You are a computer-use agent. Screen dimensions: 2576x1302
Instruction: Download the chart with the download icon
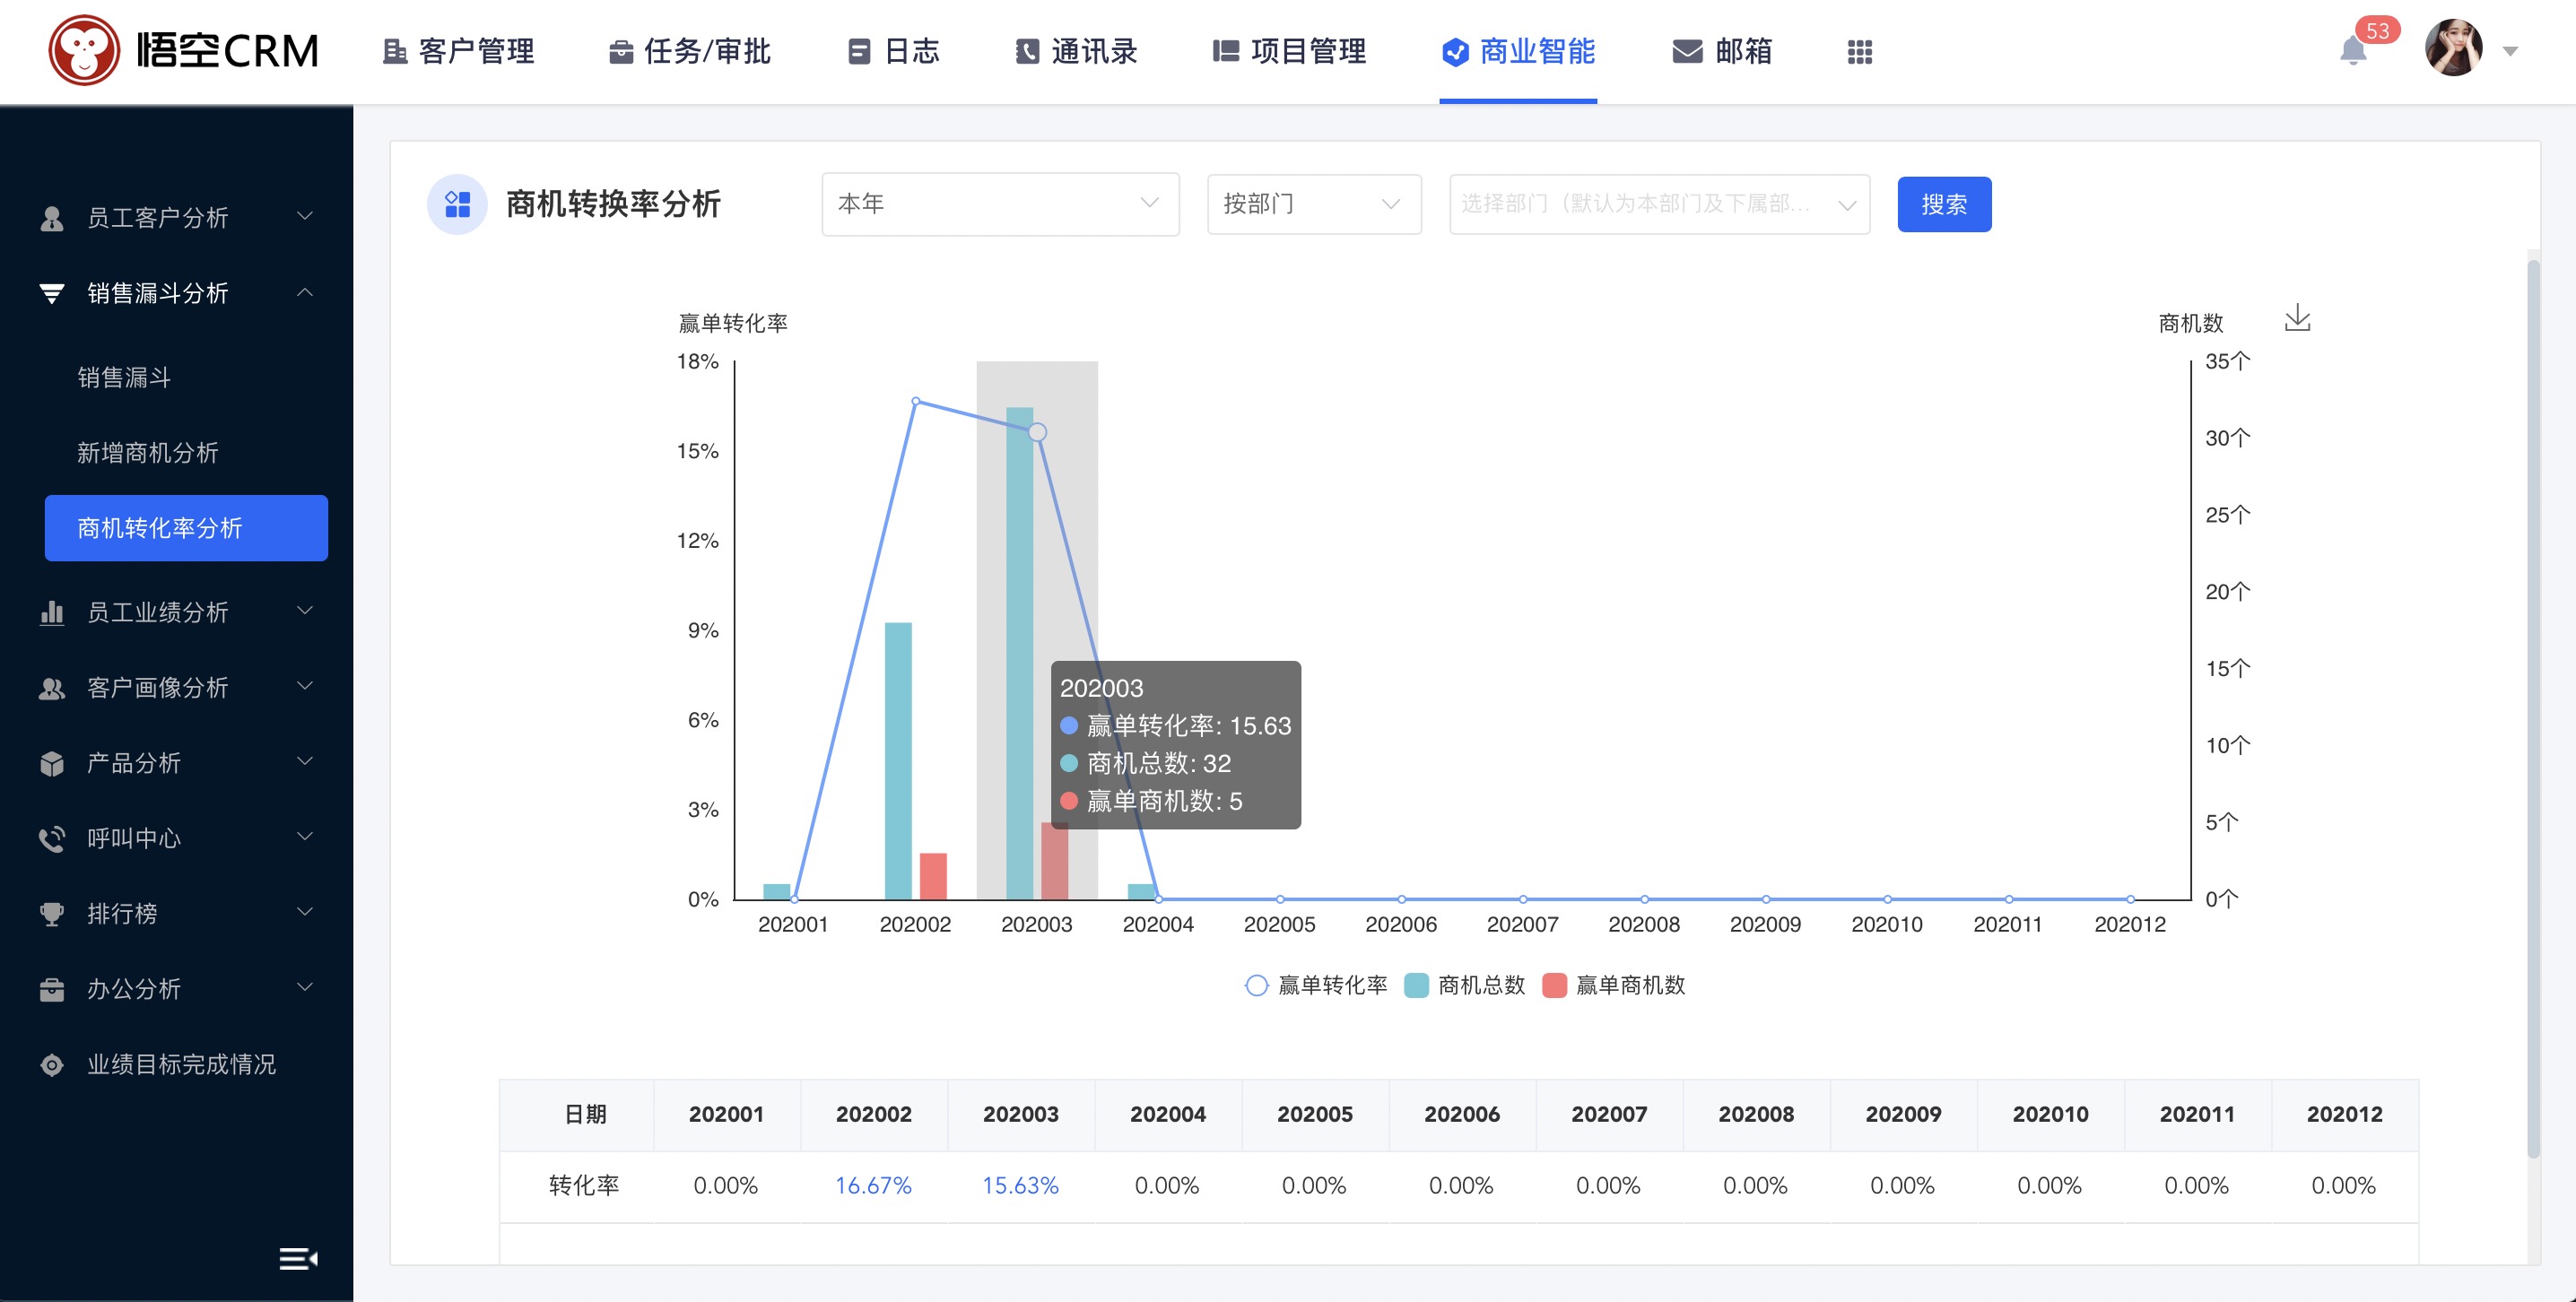tap(2297, 318)
